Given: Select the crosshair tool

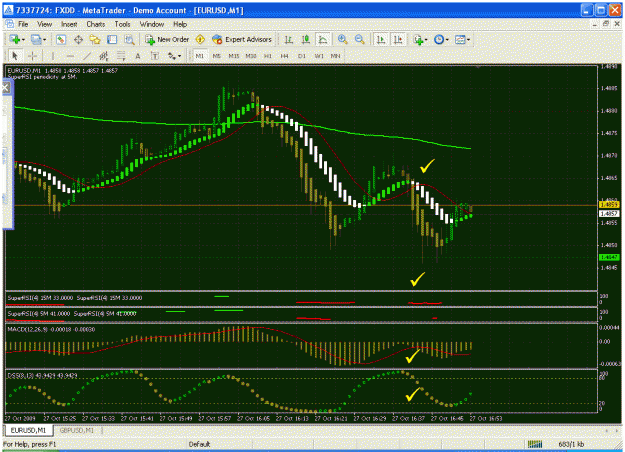Looking at the screenshot, I should coord(32,56).
